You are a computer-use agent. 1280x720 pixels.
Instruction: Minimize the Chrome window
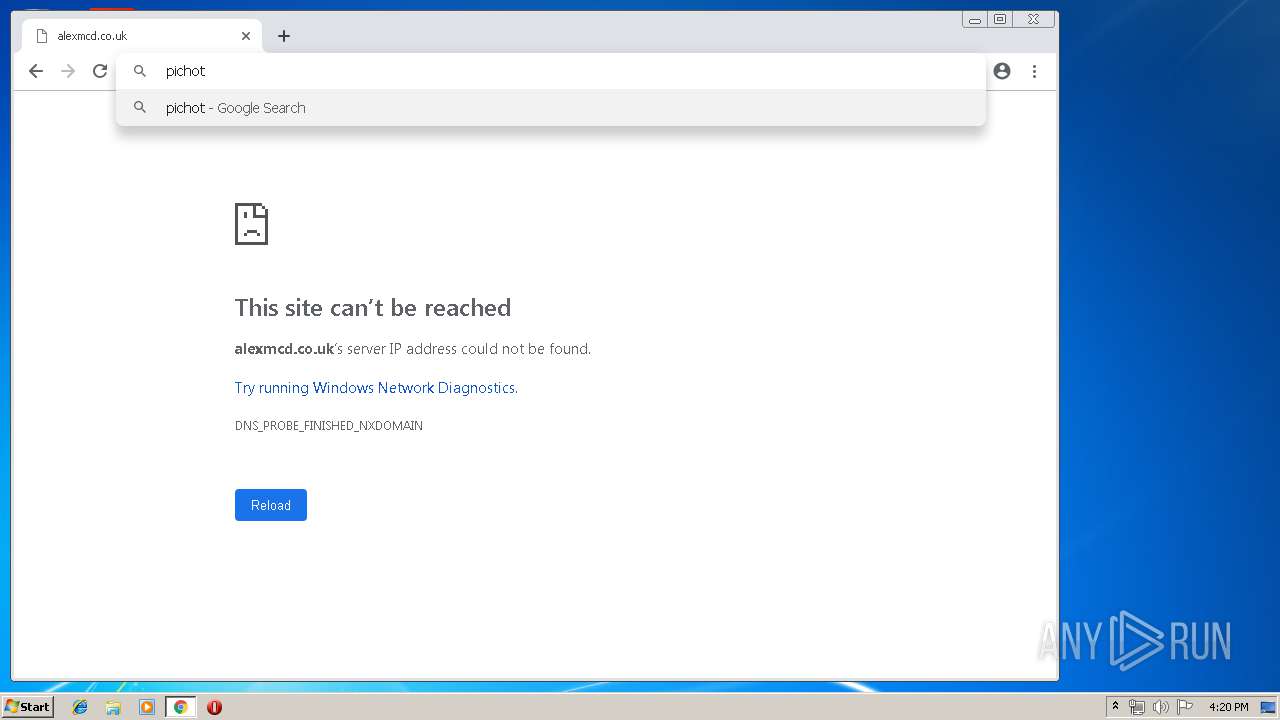click(x=975, y=19)
